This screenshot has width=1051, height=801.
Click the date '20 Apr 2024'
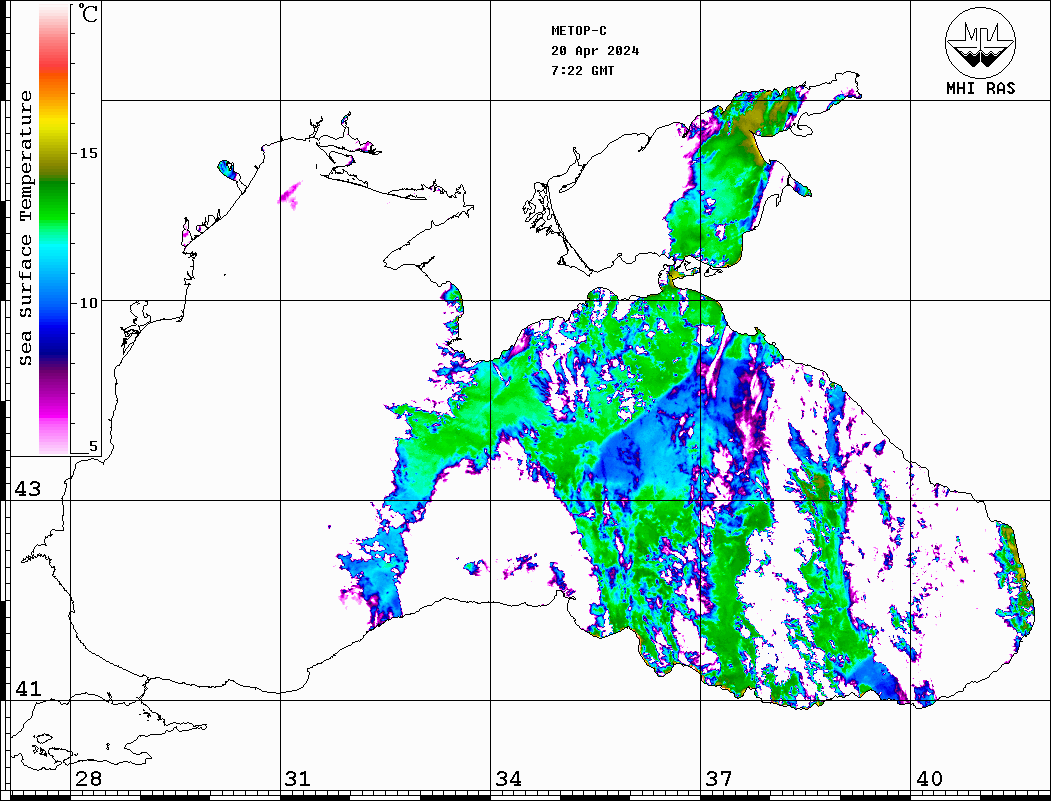(x=595, y=51)
